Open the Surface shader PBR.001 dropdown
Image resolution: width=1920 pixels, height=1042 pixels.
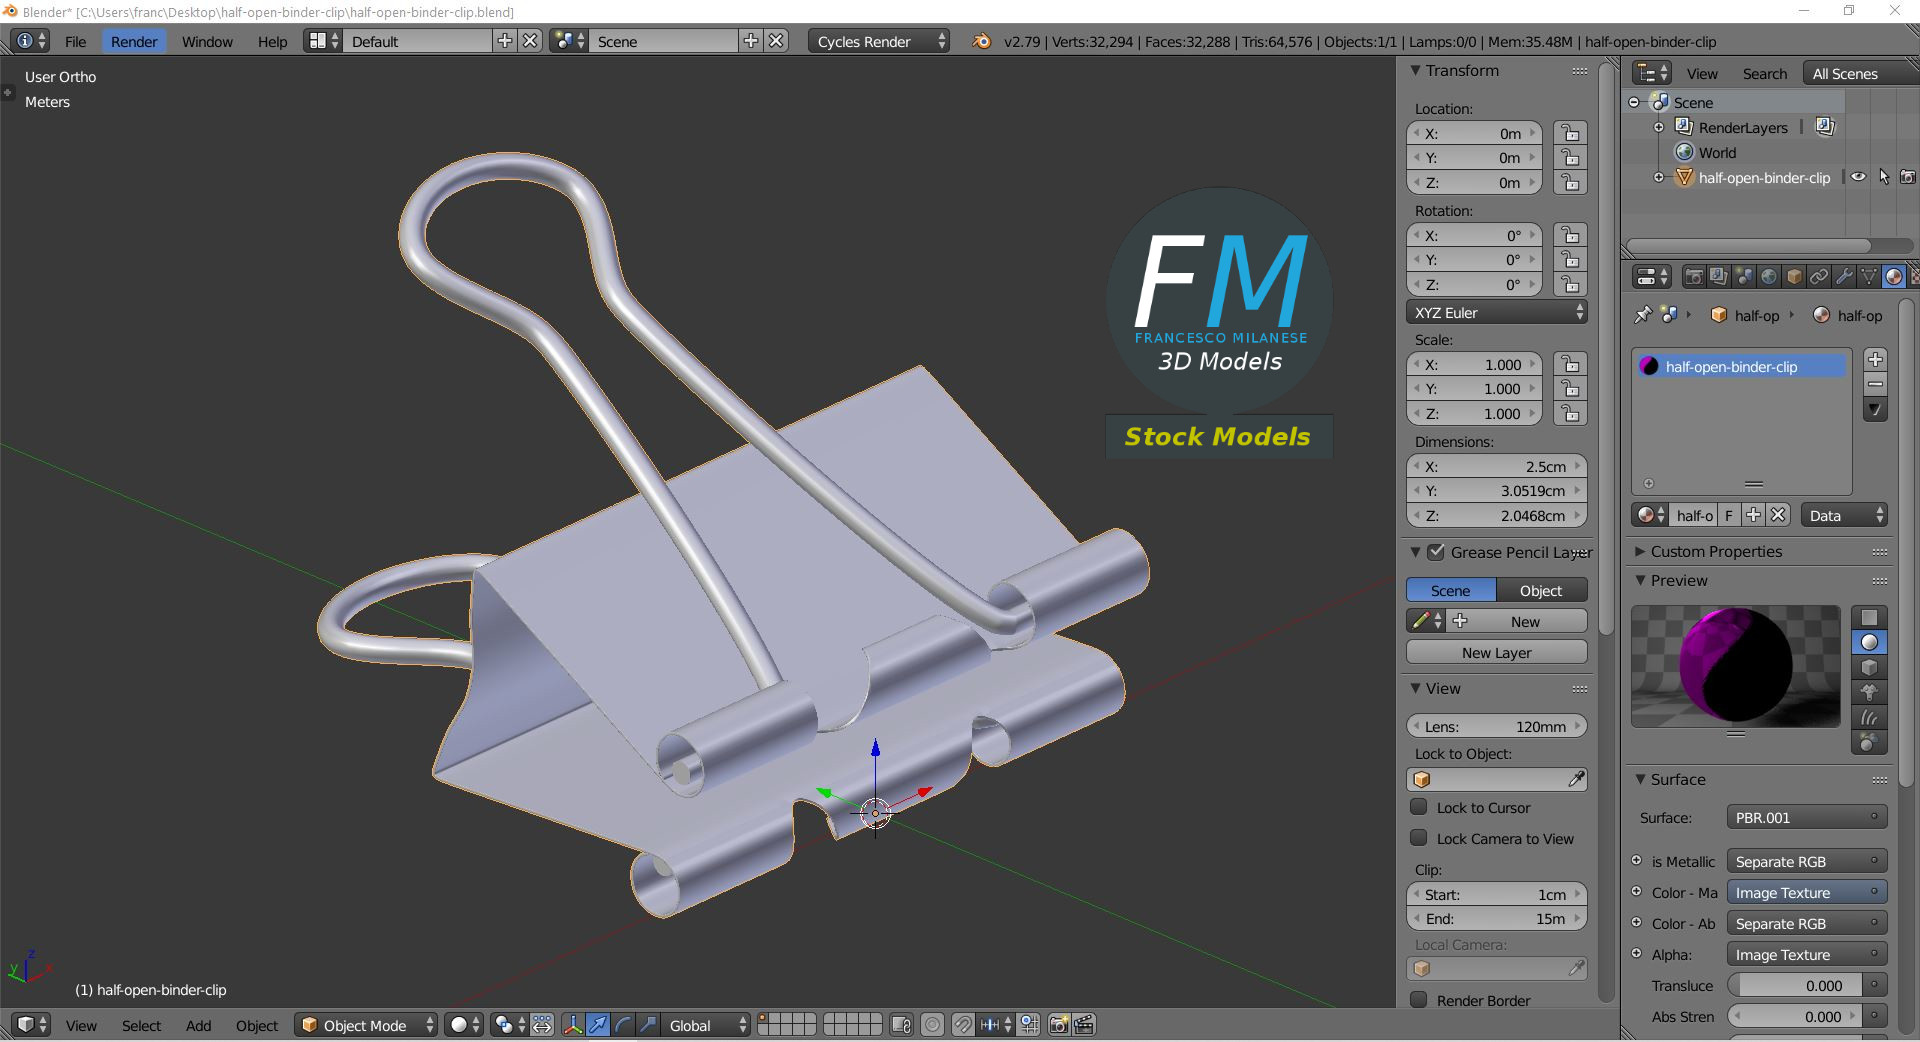coord(1807,818)
